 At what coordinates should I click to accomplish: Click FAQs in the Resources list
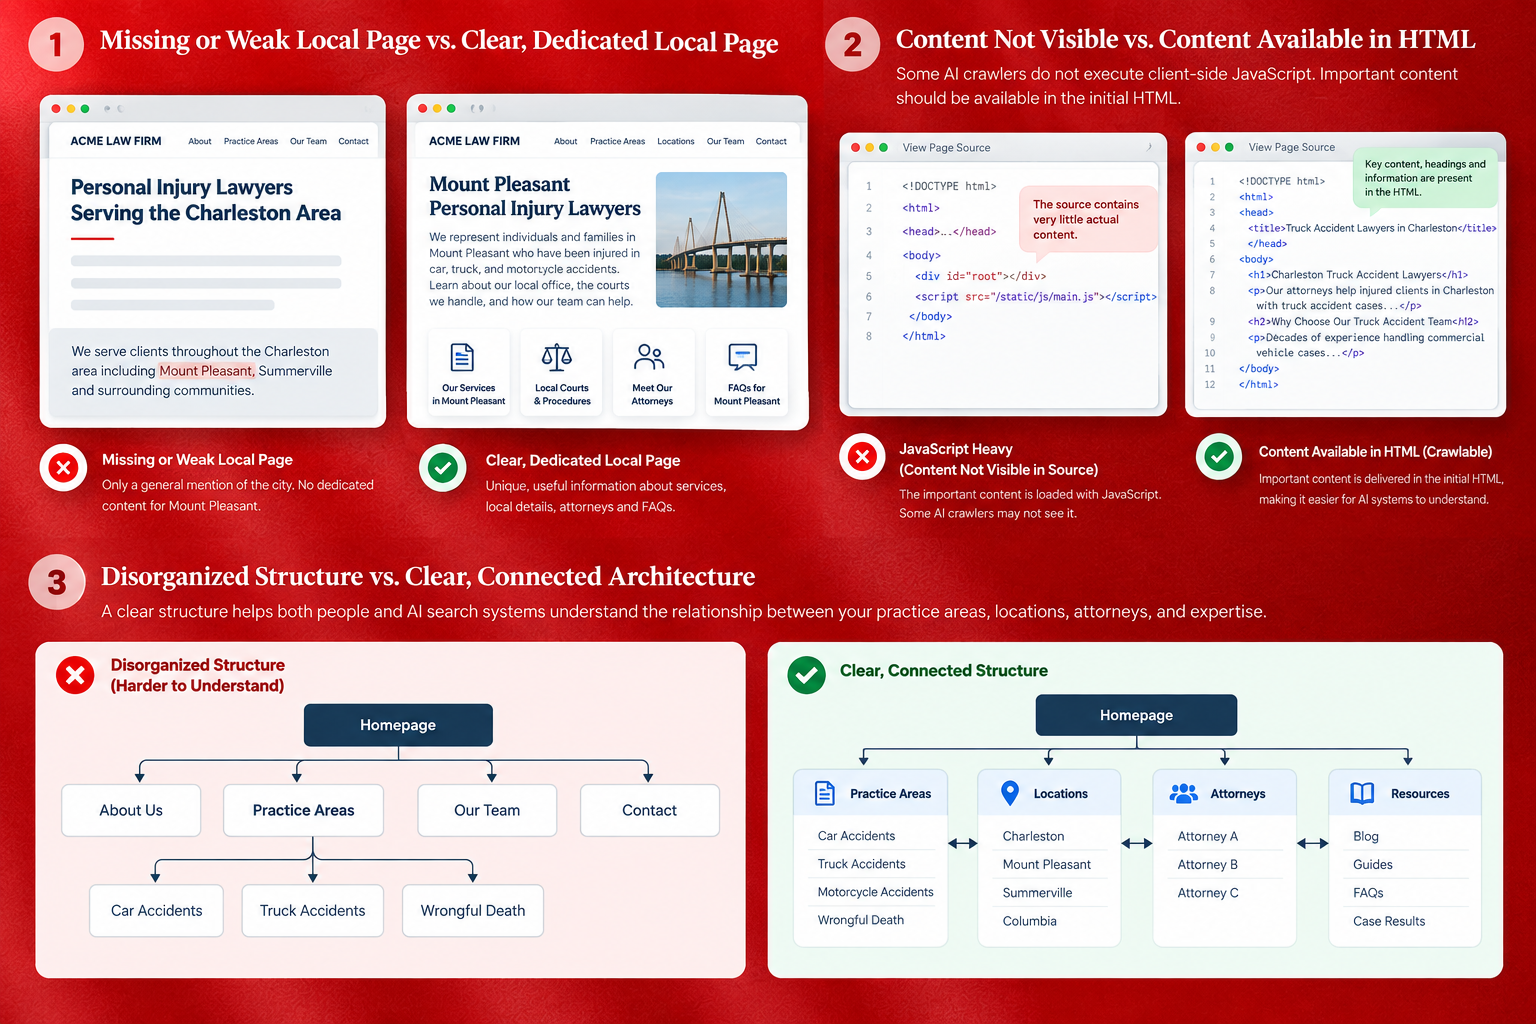point(1368,893)
